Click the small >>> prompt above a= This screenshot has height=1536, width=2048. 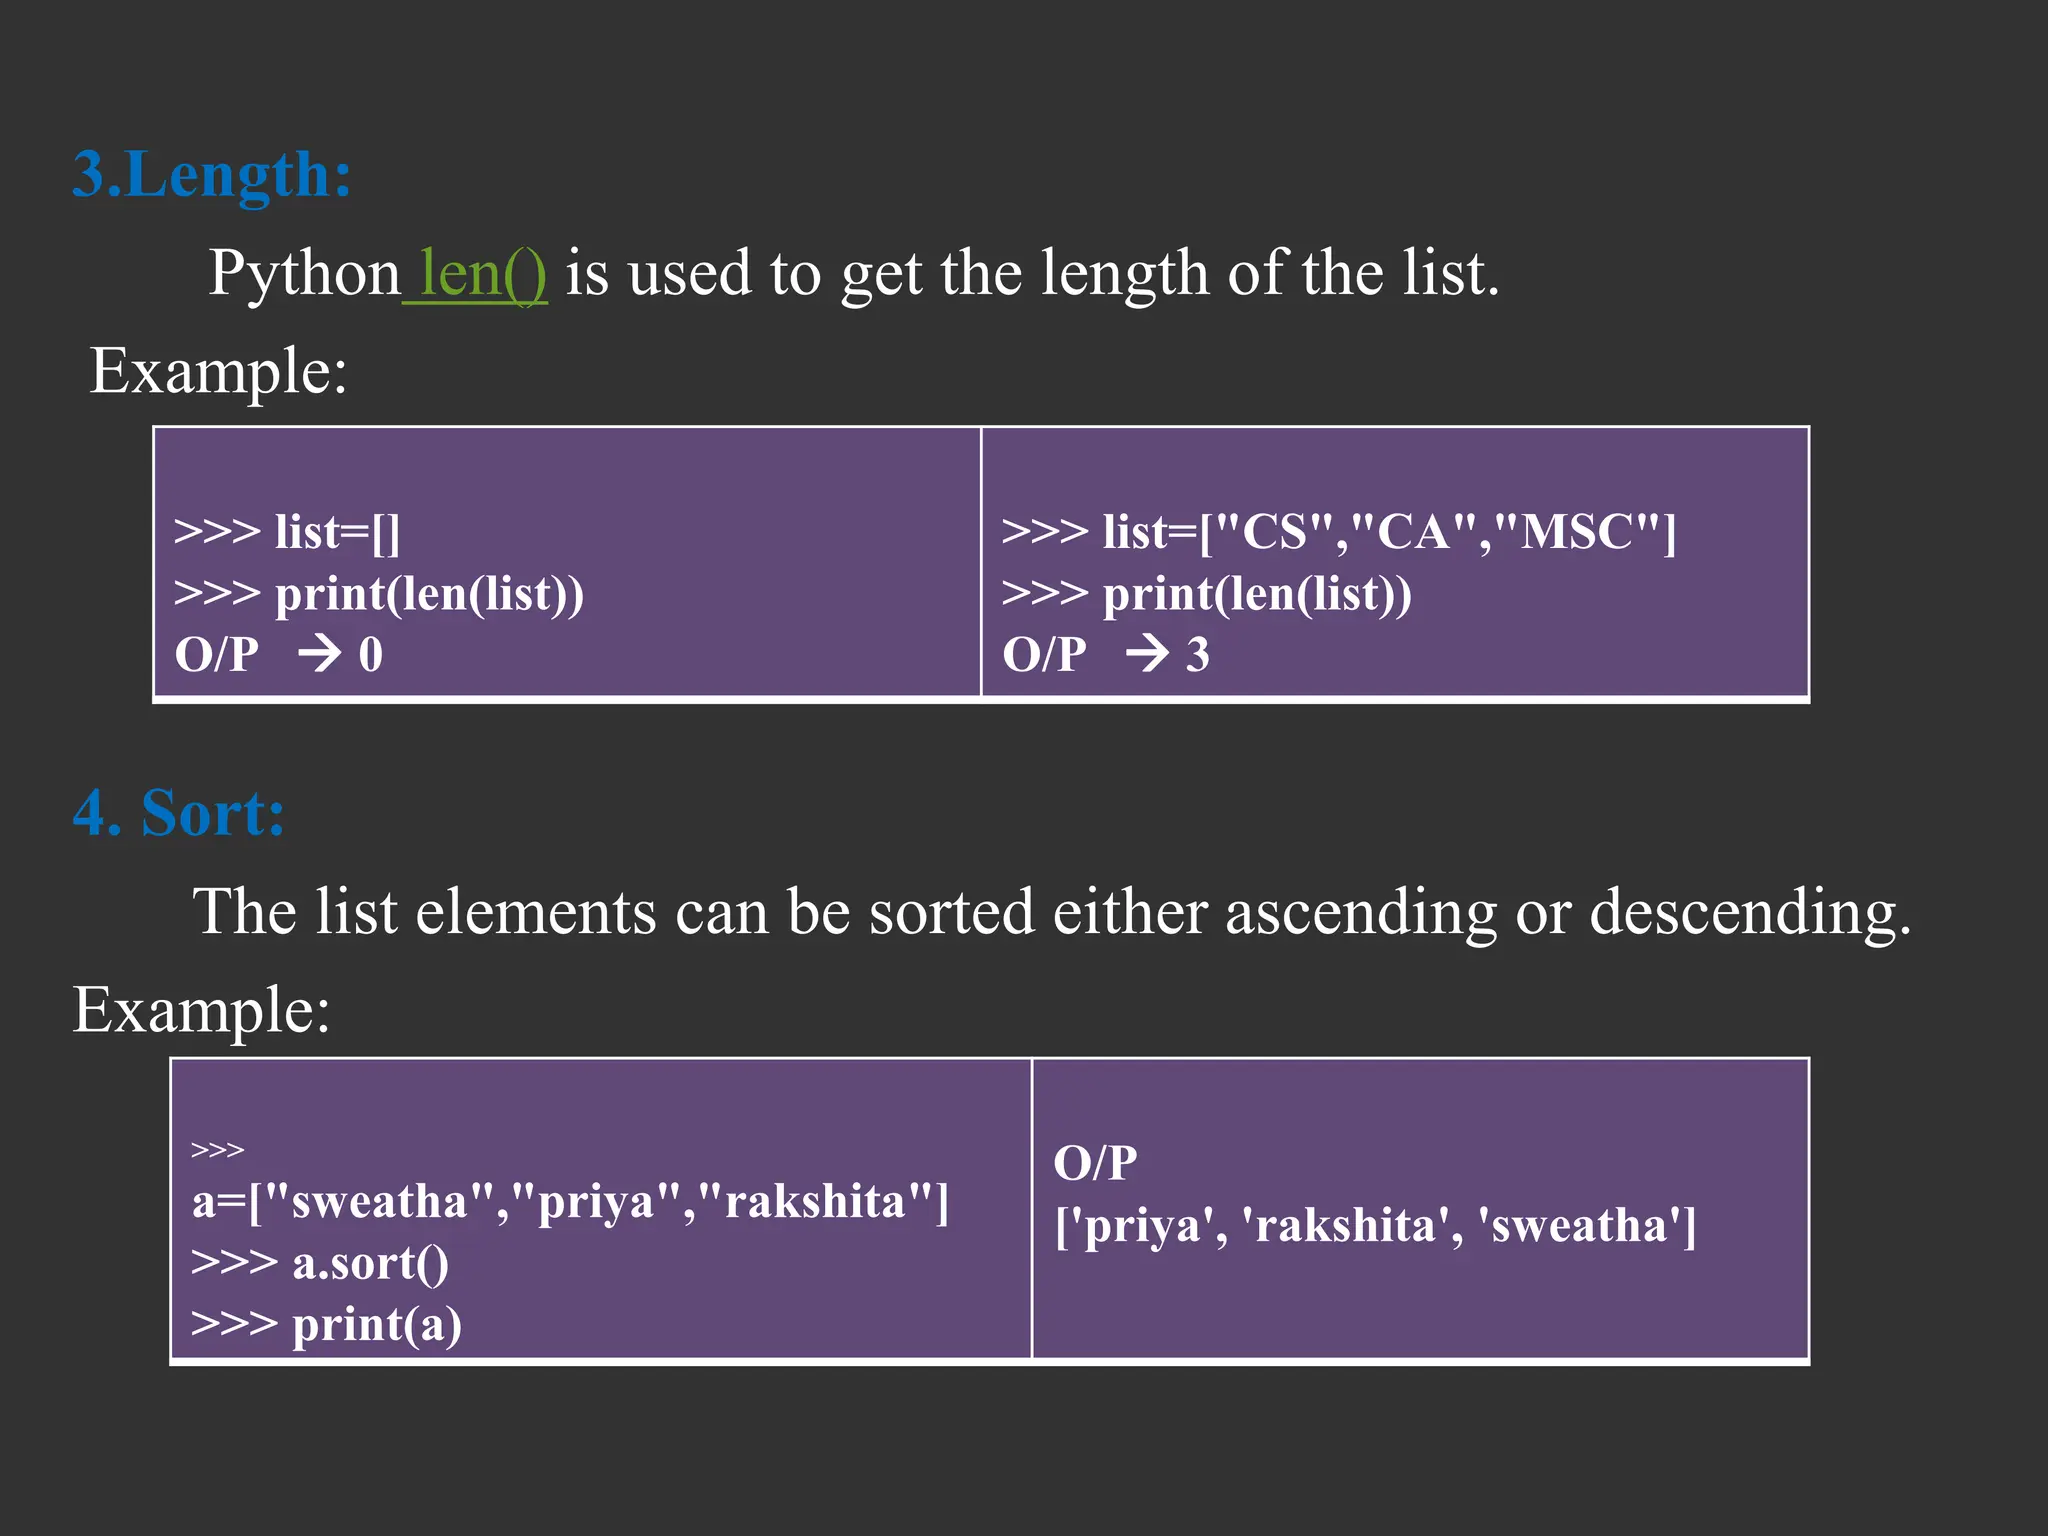pyautogui.click(x=217, y=1150)
